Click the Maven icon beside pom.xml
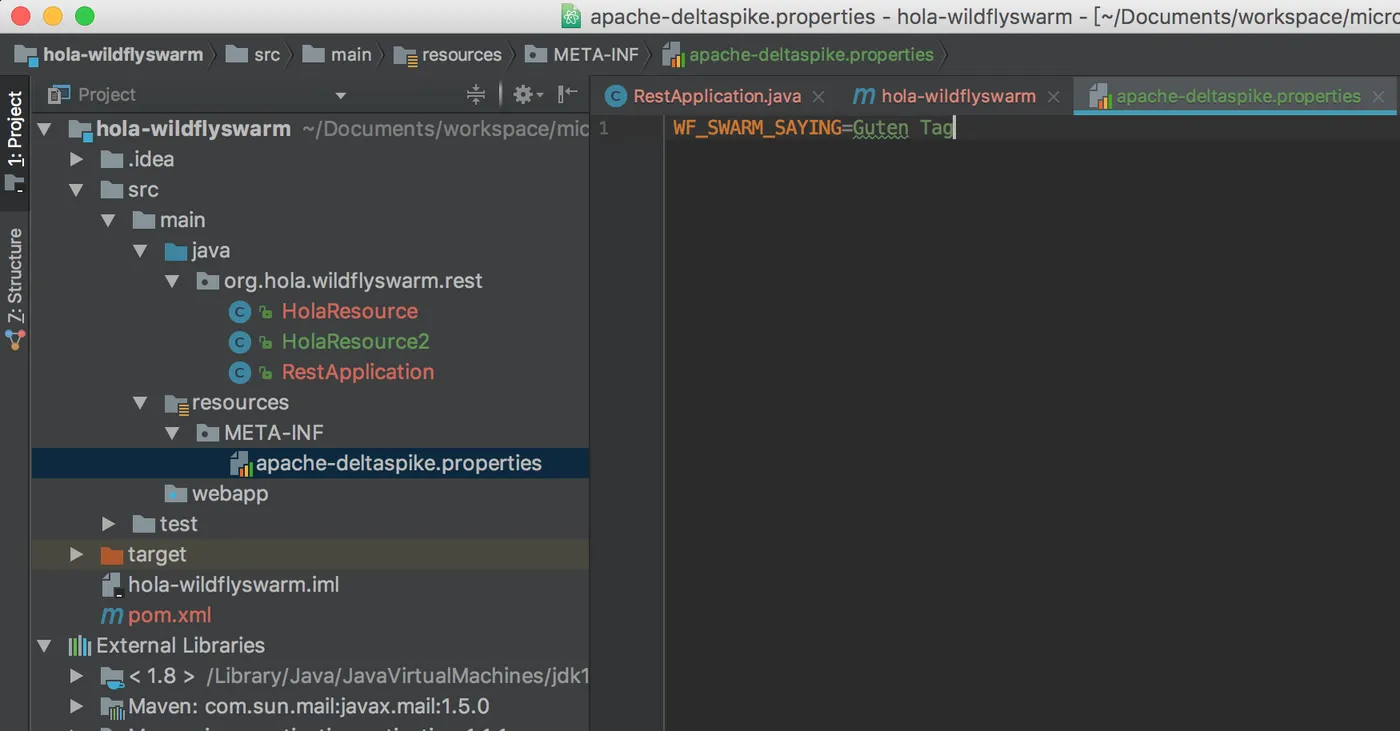 tap(112, 616)
